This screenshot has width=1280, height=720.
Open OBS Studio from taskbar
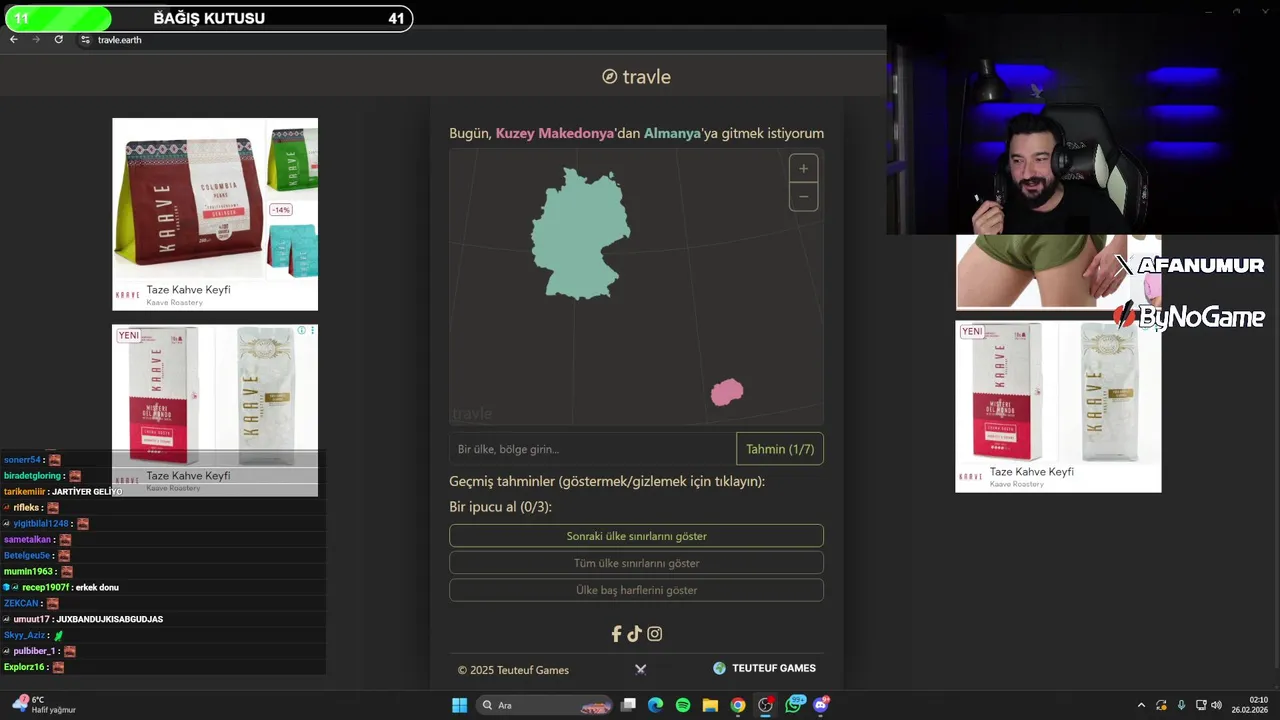click(x=766, y=705)
